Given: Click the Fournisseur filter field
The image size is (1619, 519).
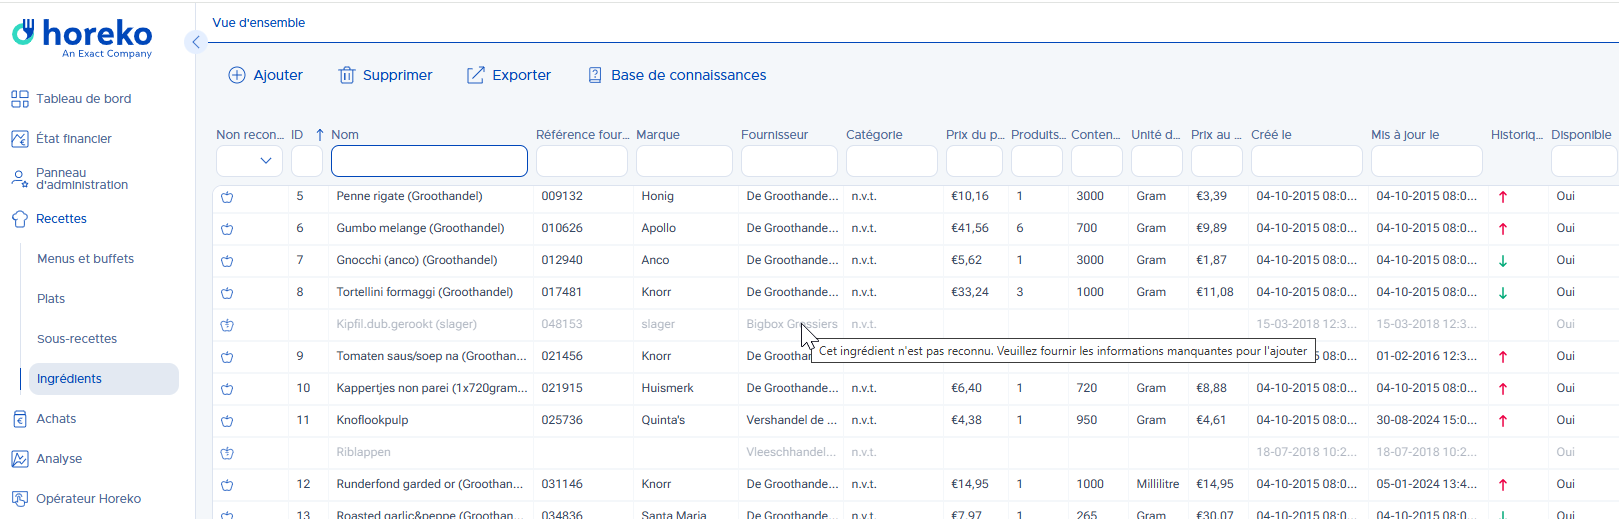Looking at the screenshot, I should pos(789,160).
